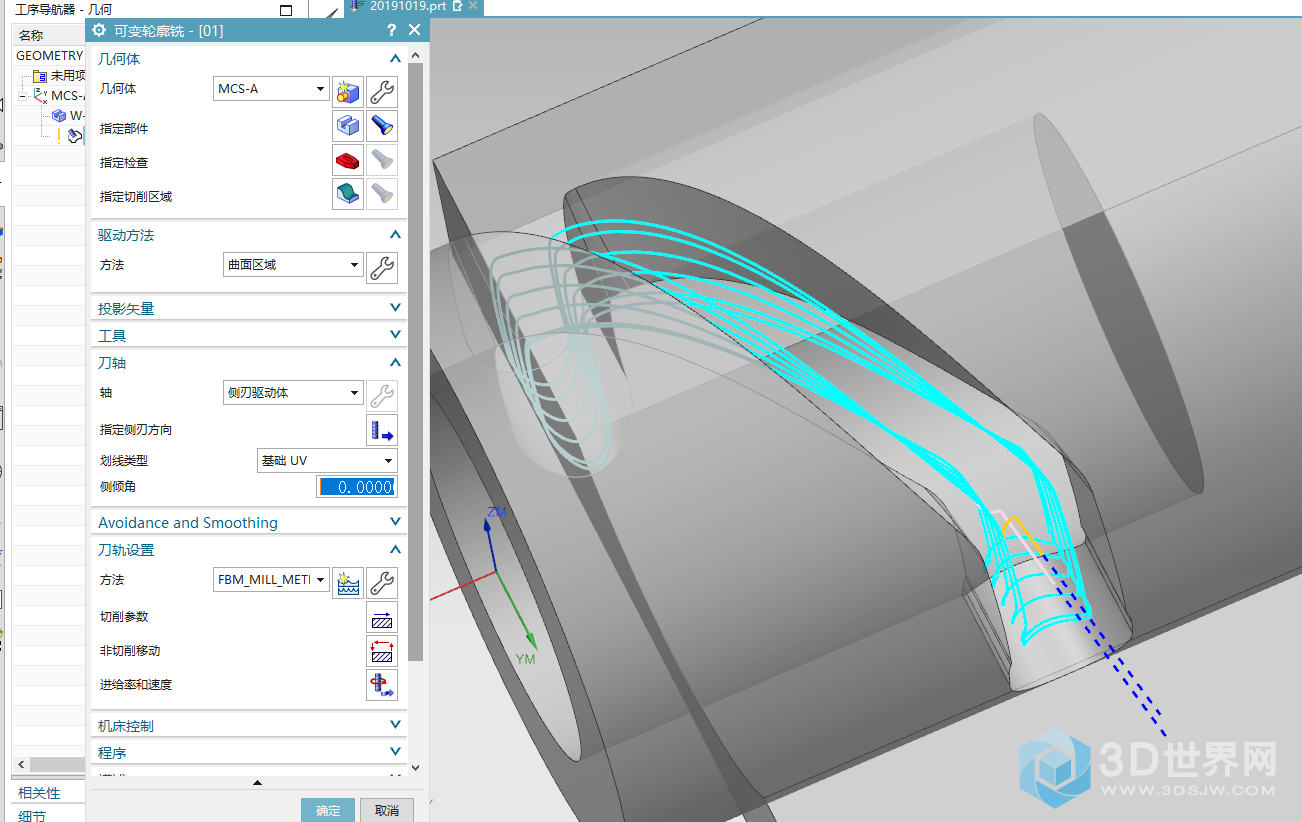Collapse the 驱动方法 section

coord(395,235)
